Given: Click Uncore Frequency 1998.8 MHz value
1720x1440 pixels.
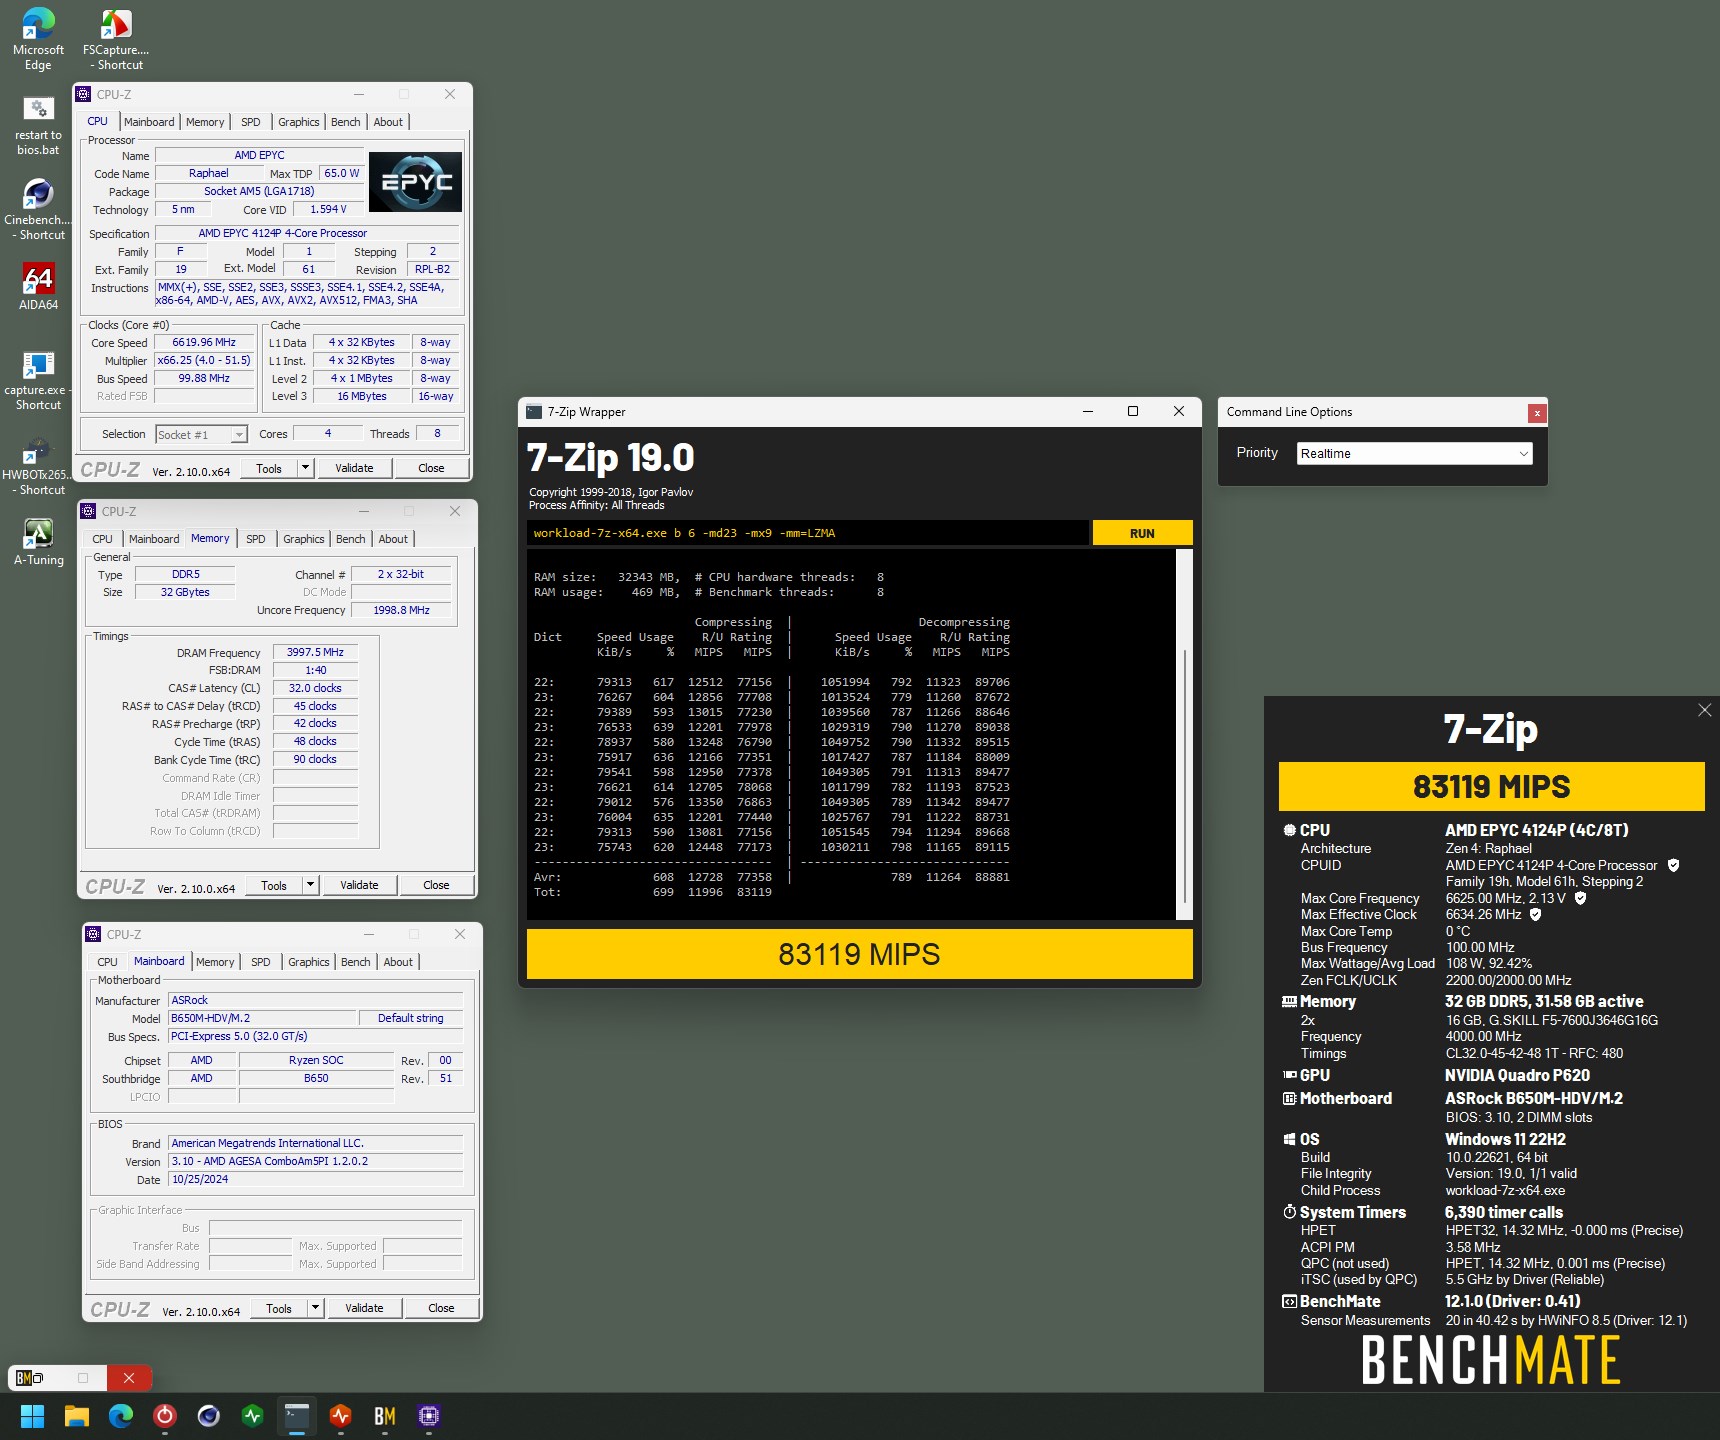Looking at the screenshot, I should [401, 610].
